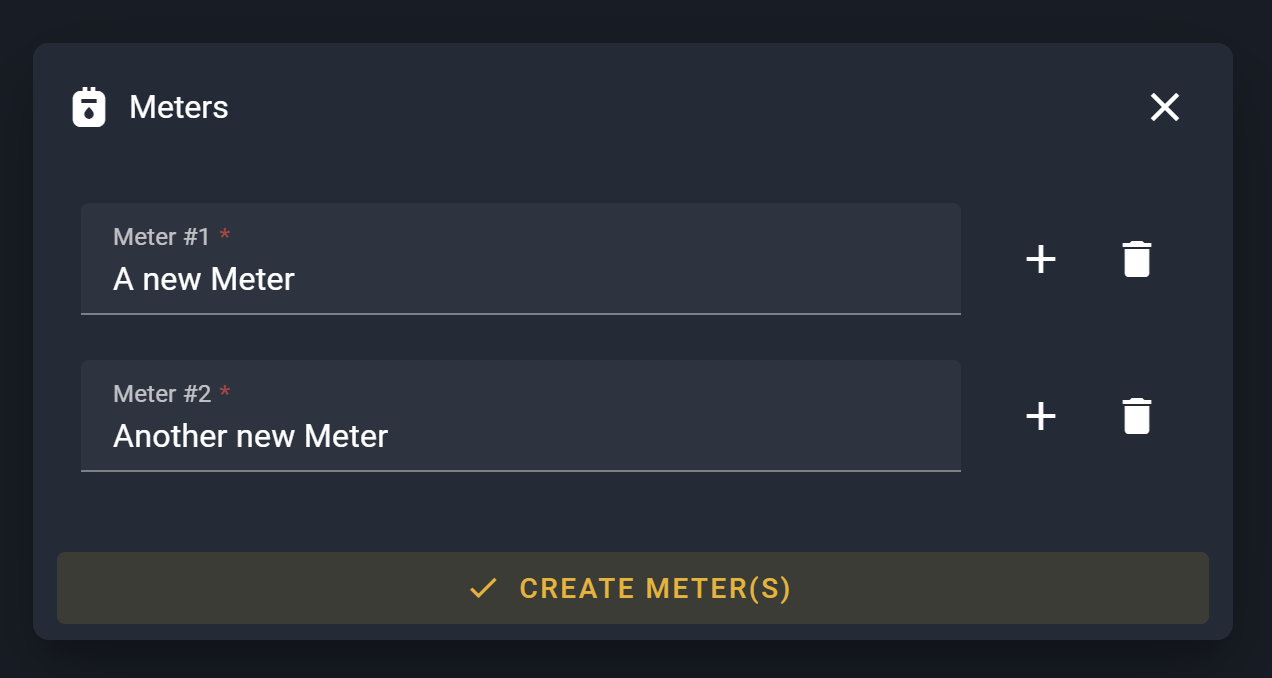This screenshot has width=1272, height=678.
Task: Click the meter device icon beside the Meters title
Action: (x=89, y=107)
